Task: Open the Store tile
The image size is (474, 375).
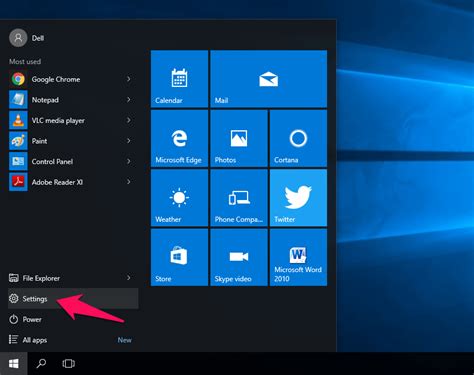Action: tap(179, 257)
